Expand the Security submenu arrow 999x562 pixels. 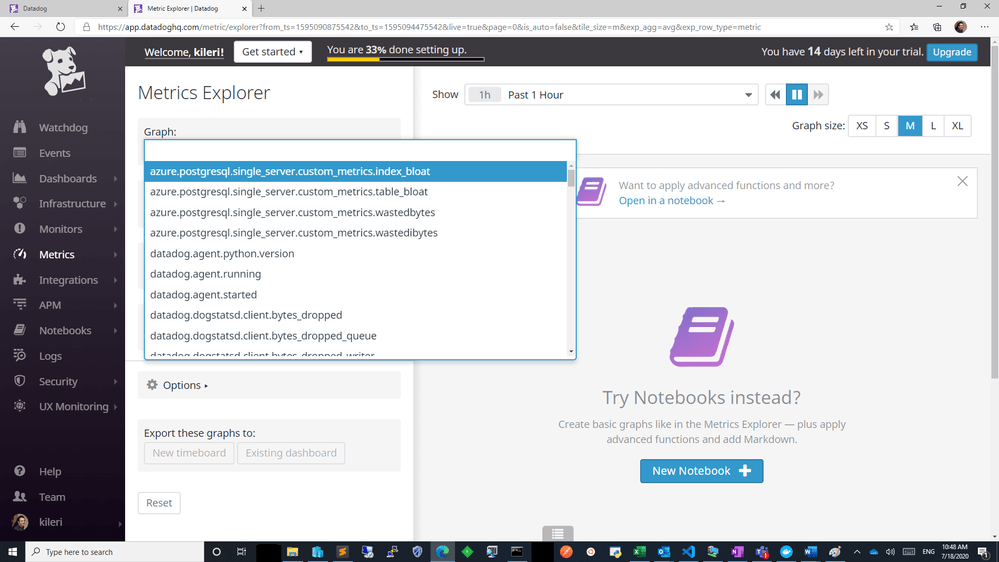point(115,381)
